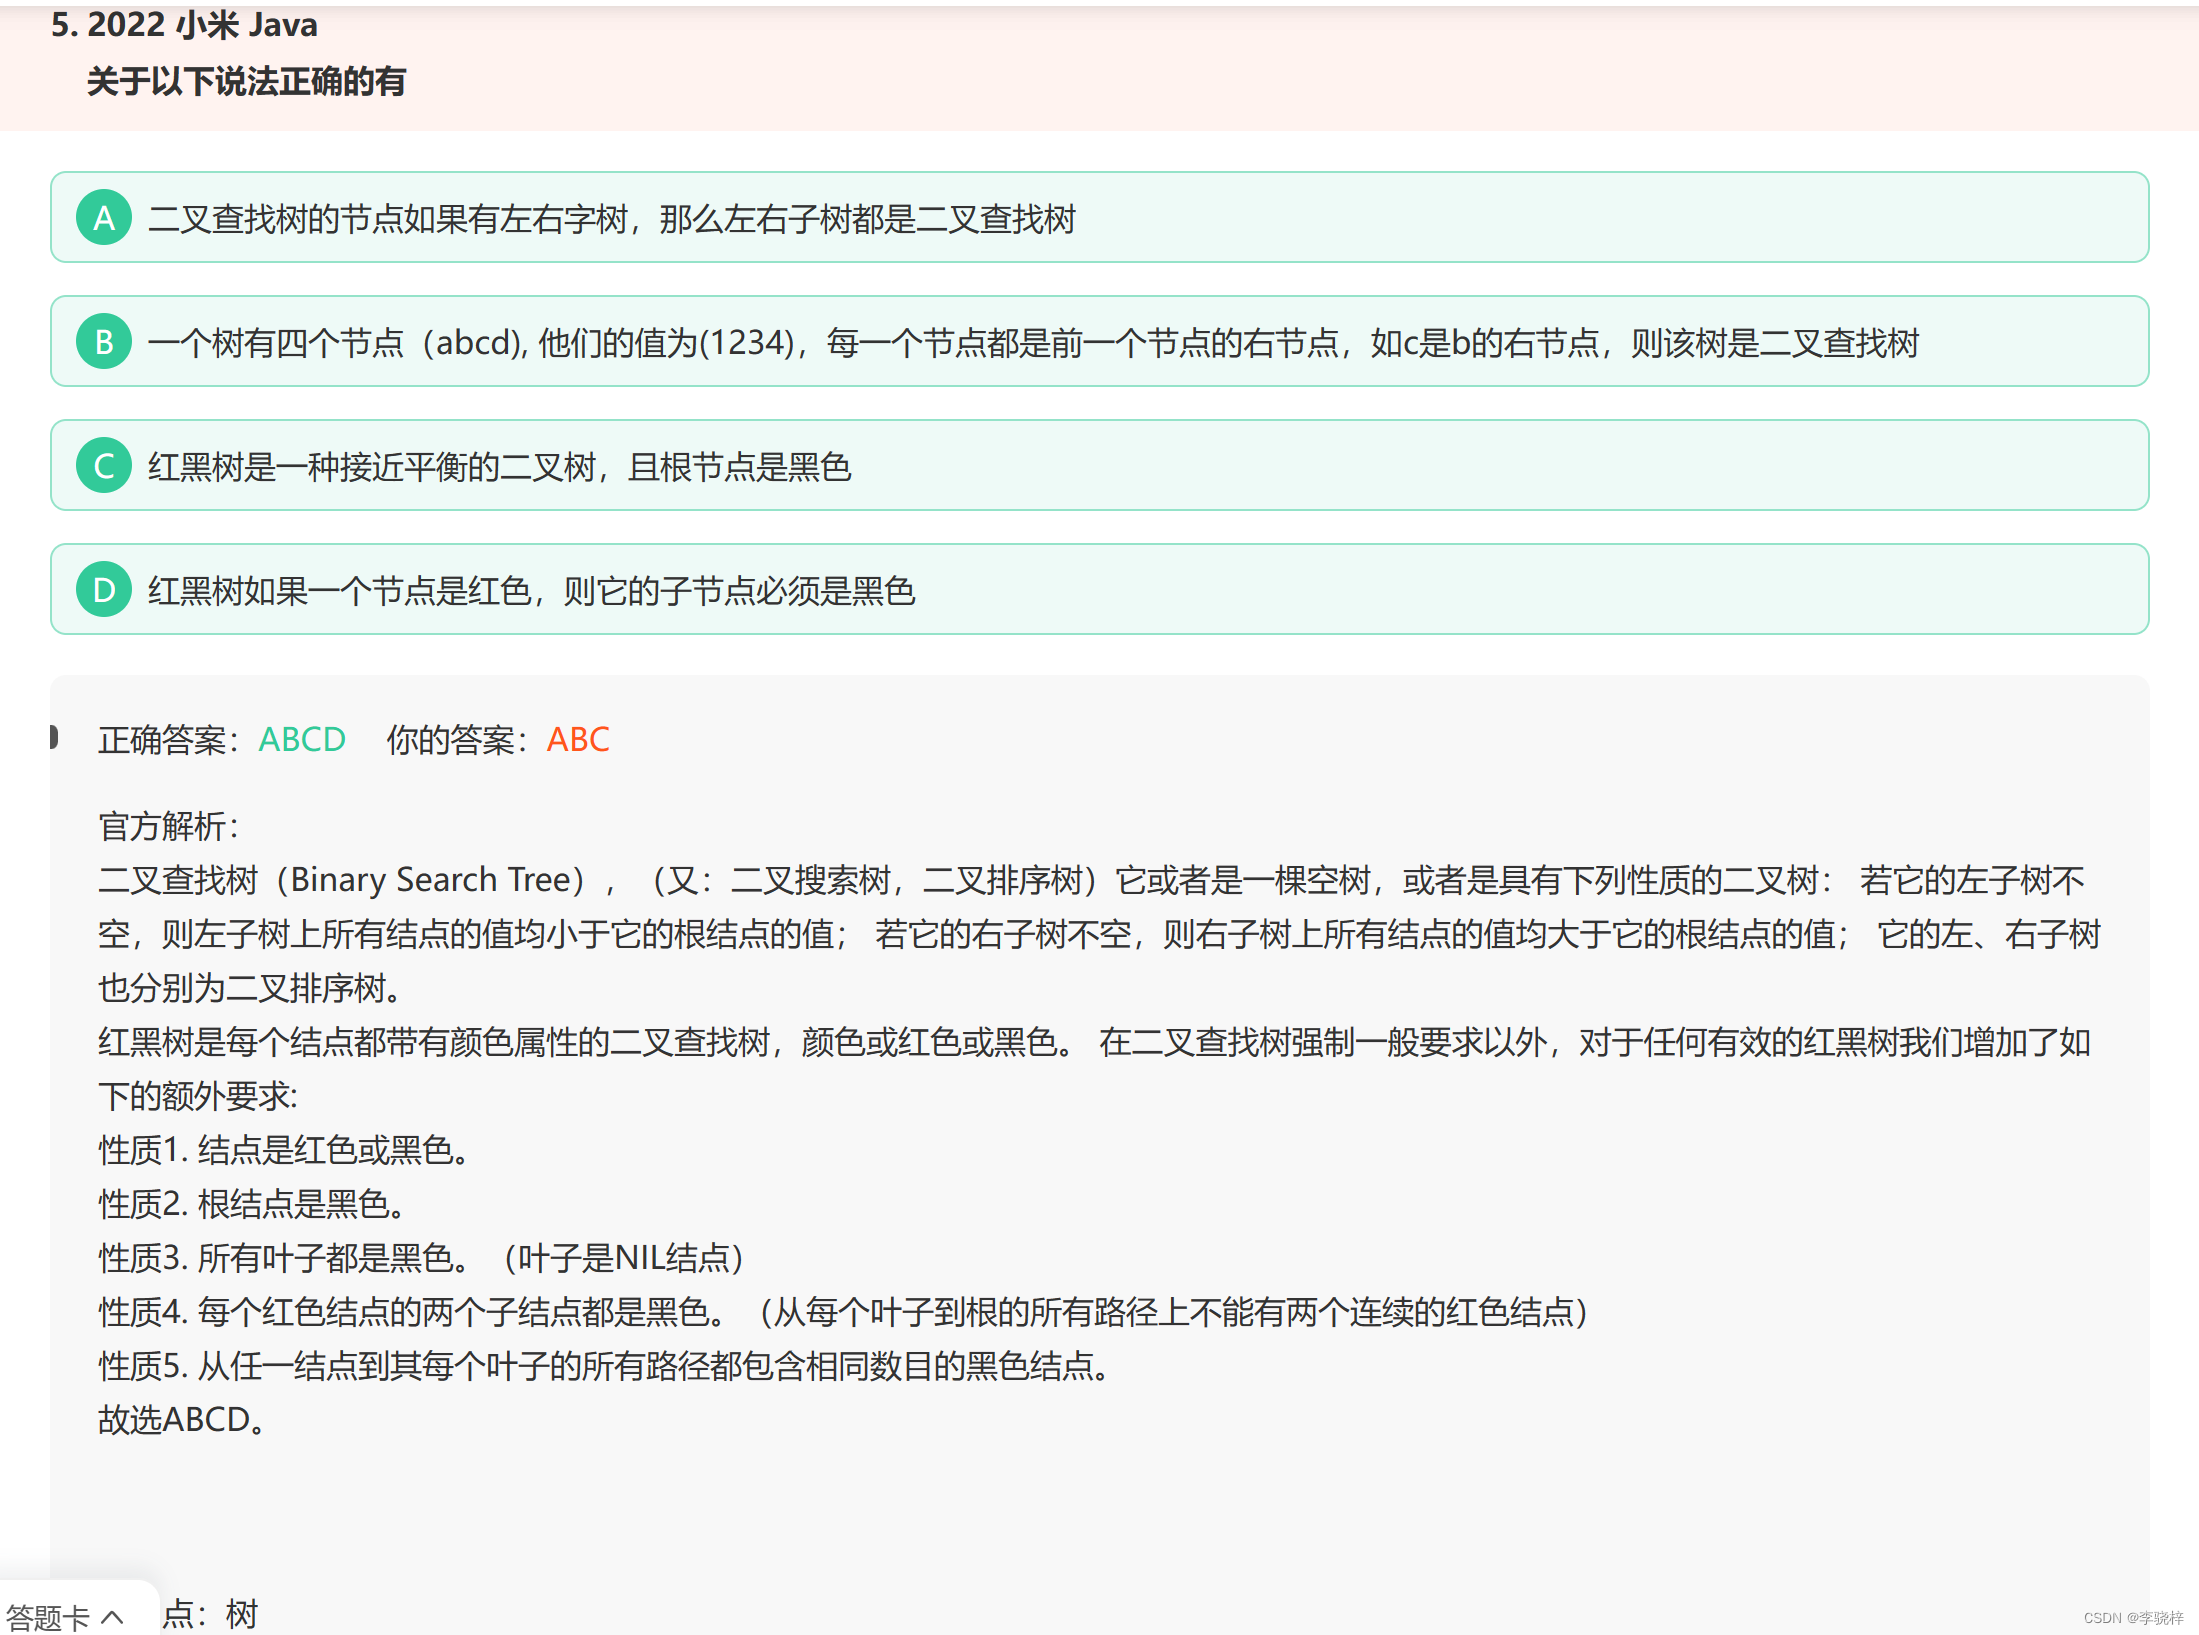The width and height of the screenshot is (2199, 1635).
Task: Click the question title 2022 小米 Java
Action: [x=201, y=25]
